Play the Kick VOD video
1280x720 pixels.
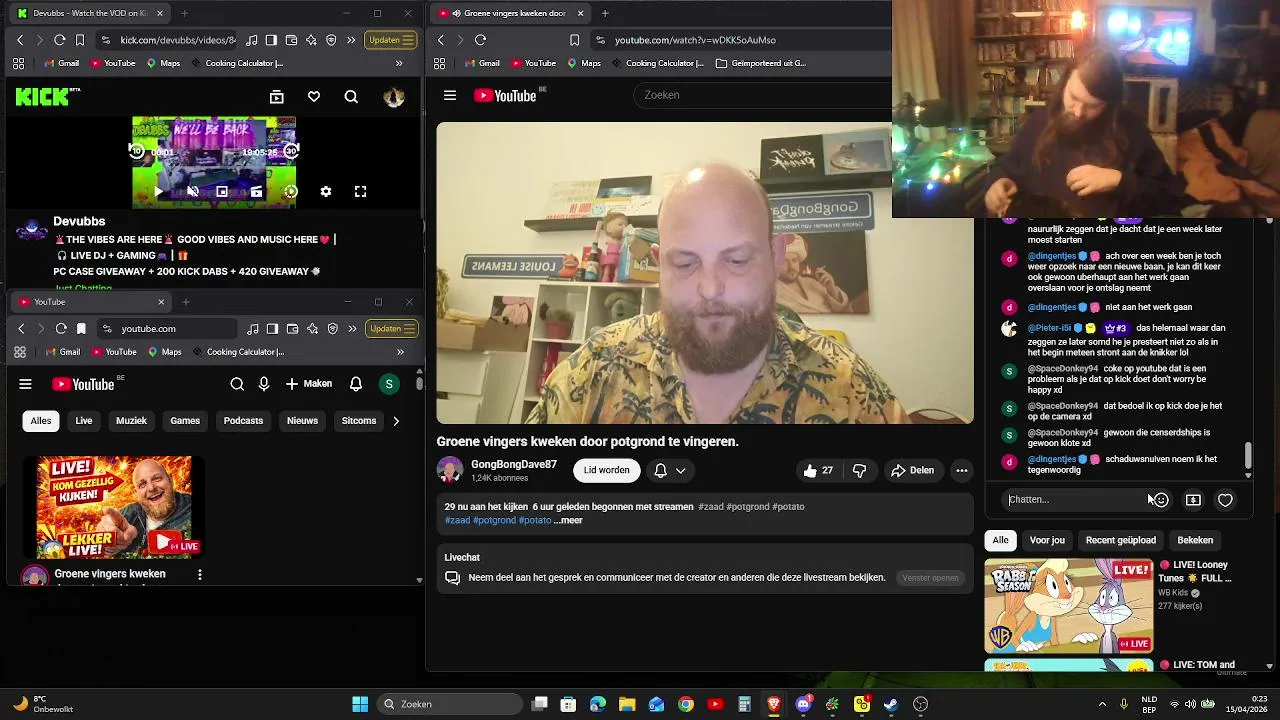[x=158, y=191]
